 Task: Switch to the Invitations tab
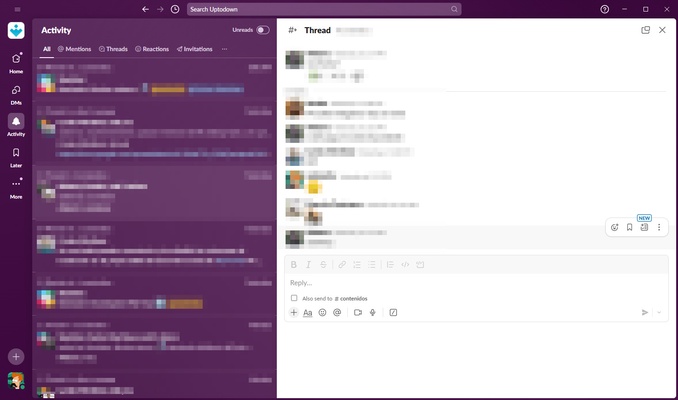(x=194, y=49)
